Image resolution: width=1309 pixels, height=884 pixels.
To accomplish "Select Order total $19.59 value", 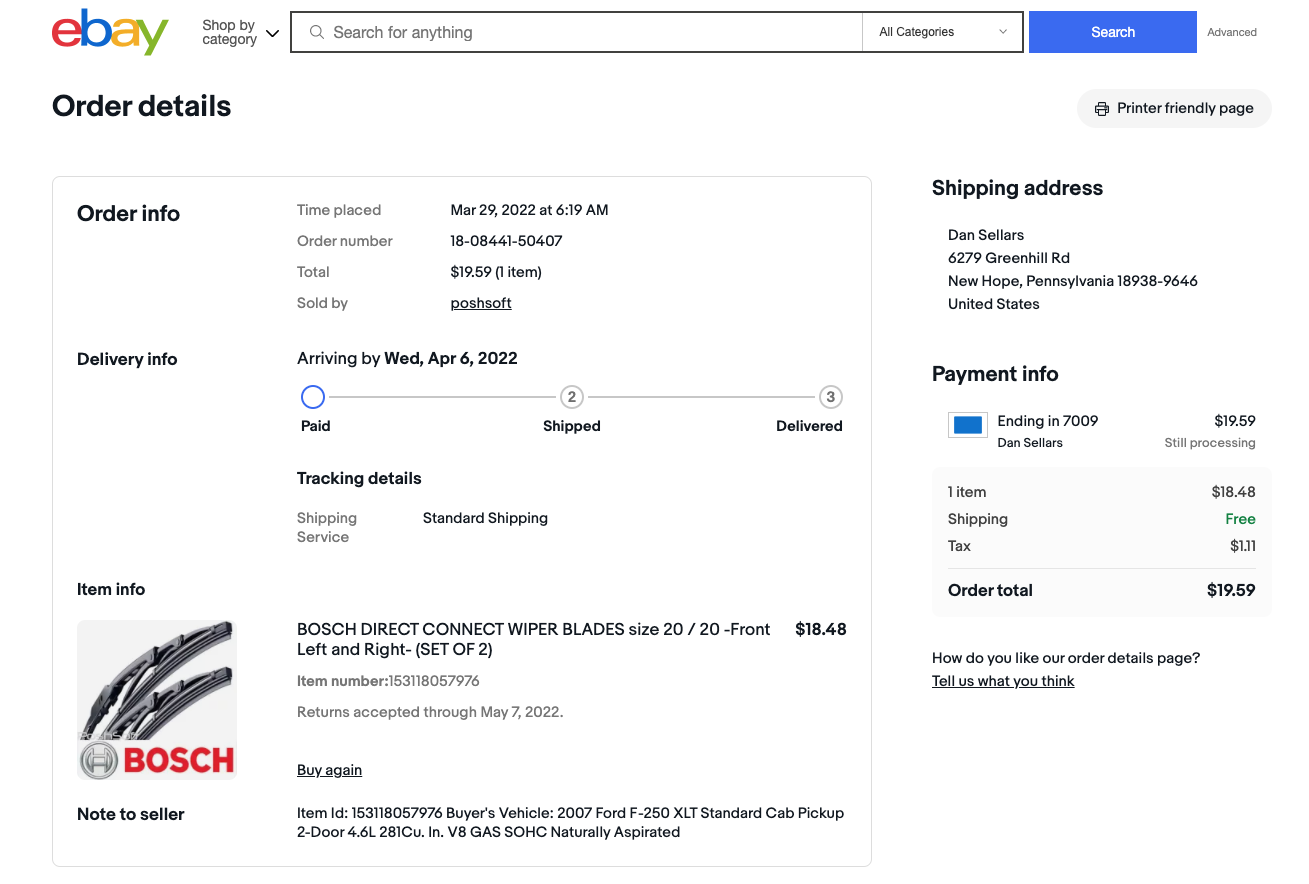I will tap(1231, 590).
